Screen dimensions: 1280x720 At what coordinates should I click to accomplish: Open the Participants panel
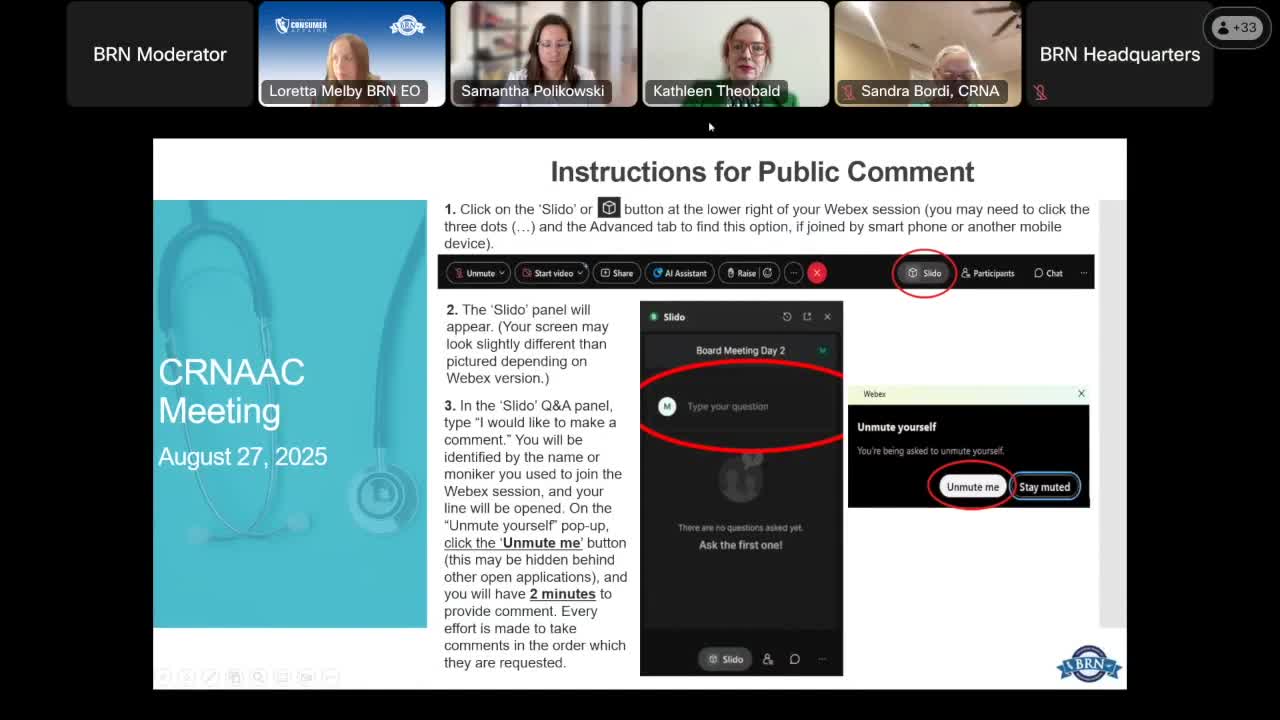(987, 273)
